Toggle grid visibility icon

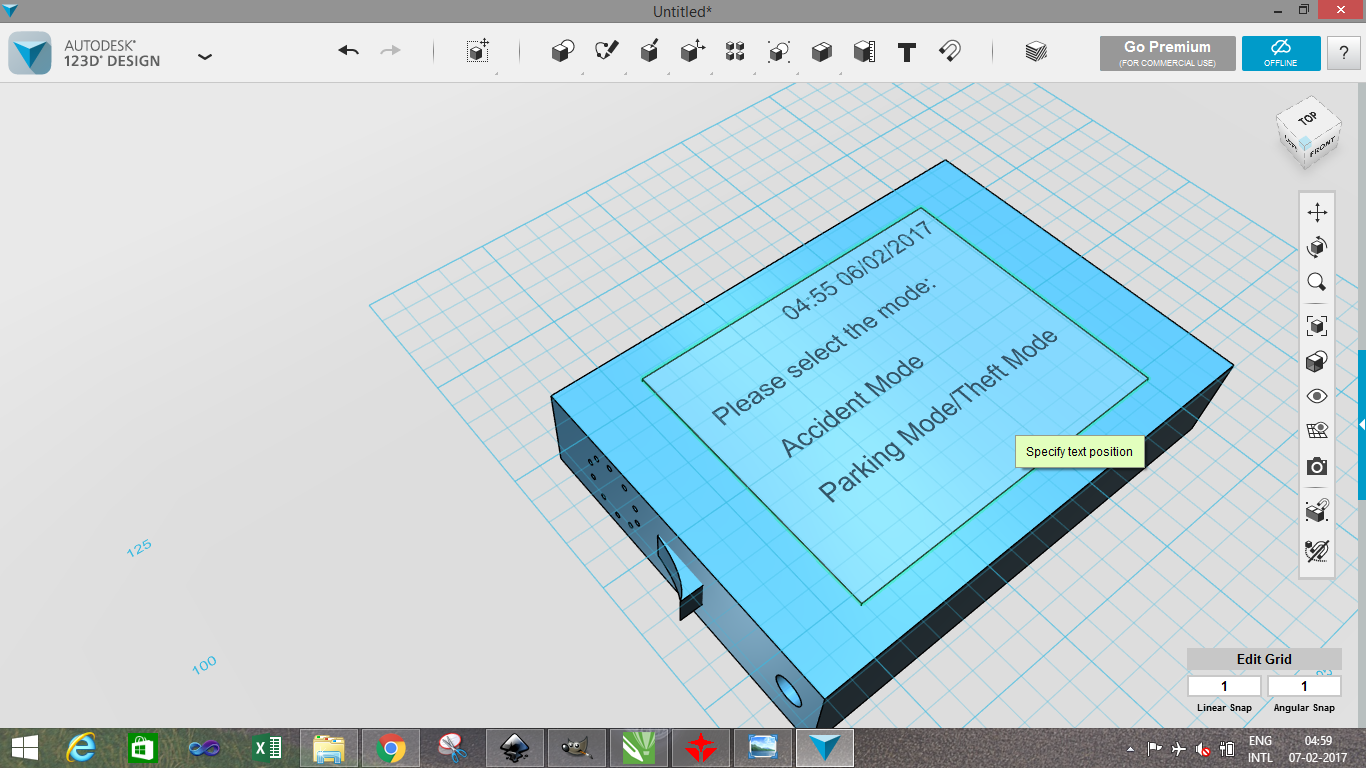point(1317,431)
